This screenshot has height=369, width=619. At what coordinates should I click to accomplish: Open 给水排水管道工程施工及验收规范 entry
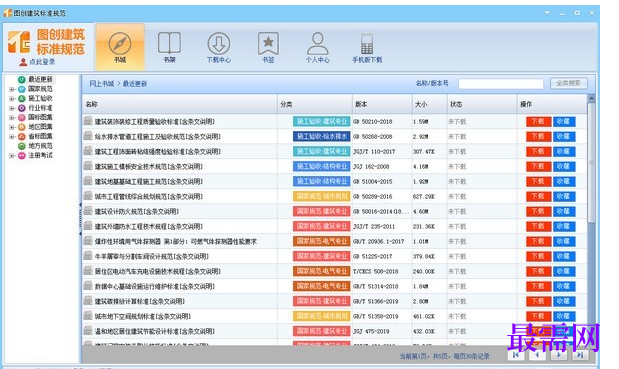tap(158, 137)
